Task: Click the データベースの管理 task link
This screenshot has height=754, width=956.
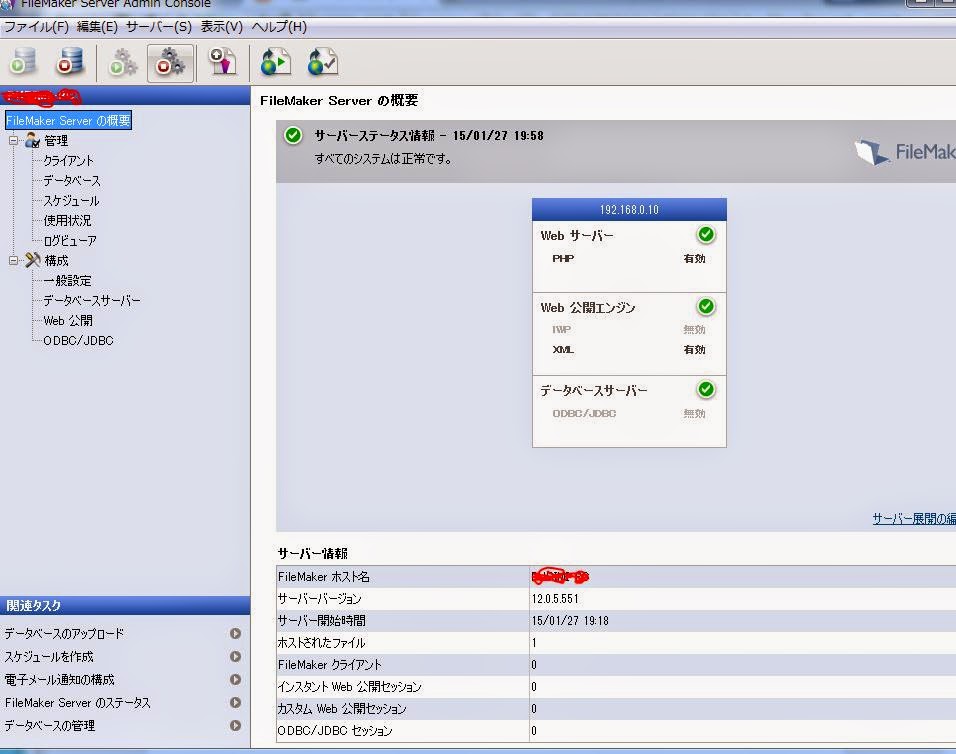Action: pyautogui.click(x=49, y=725)
